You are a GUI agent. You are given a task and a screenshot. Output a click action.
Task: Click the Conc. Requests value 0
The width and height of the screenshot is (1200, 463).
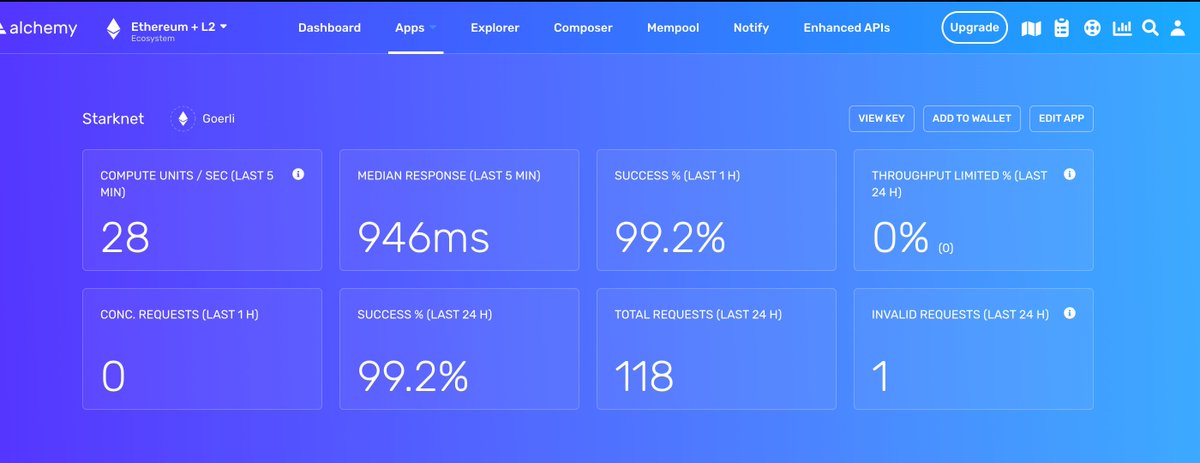pyautogui.click(x=113, y=377)
